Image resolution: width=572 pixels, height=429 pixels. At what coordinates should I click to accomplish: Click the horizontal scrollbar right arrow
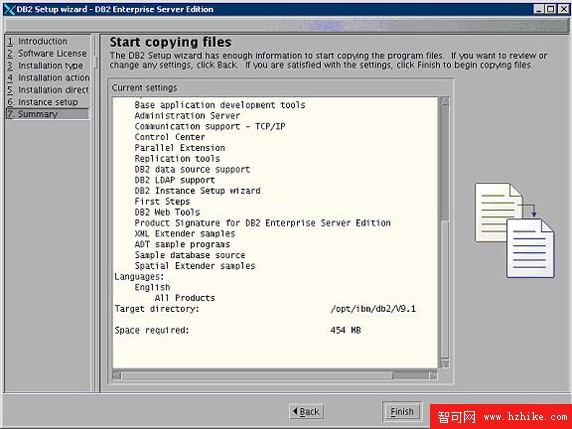pyautogui.click(x=433, y=375)
